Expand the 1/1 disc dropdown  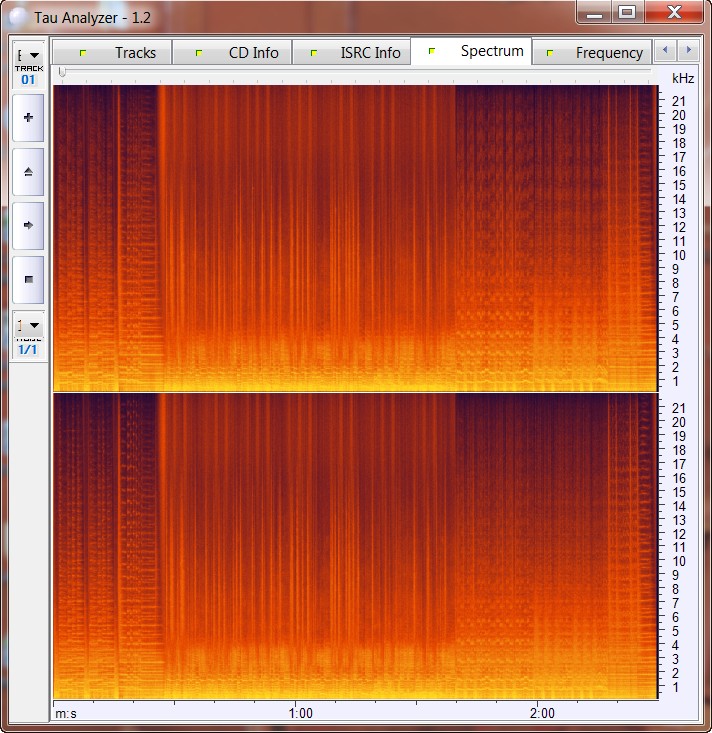pos(28,326)
